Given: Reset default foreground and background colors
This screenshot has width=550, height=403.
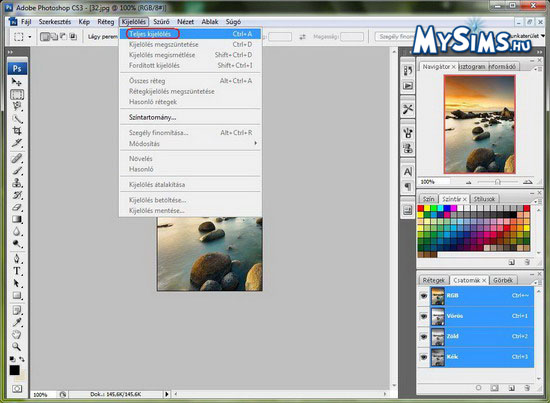Looking at the screenshot, I should pos(13,359).
